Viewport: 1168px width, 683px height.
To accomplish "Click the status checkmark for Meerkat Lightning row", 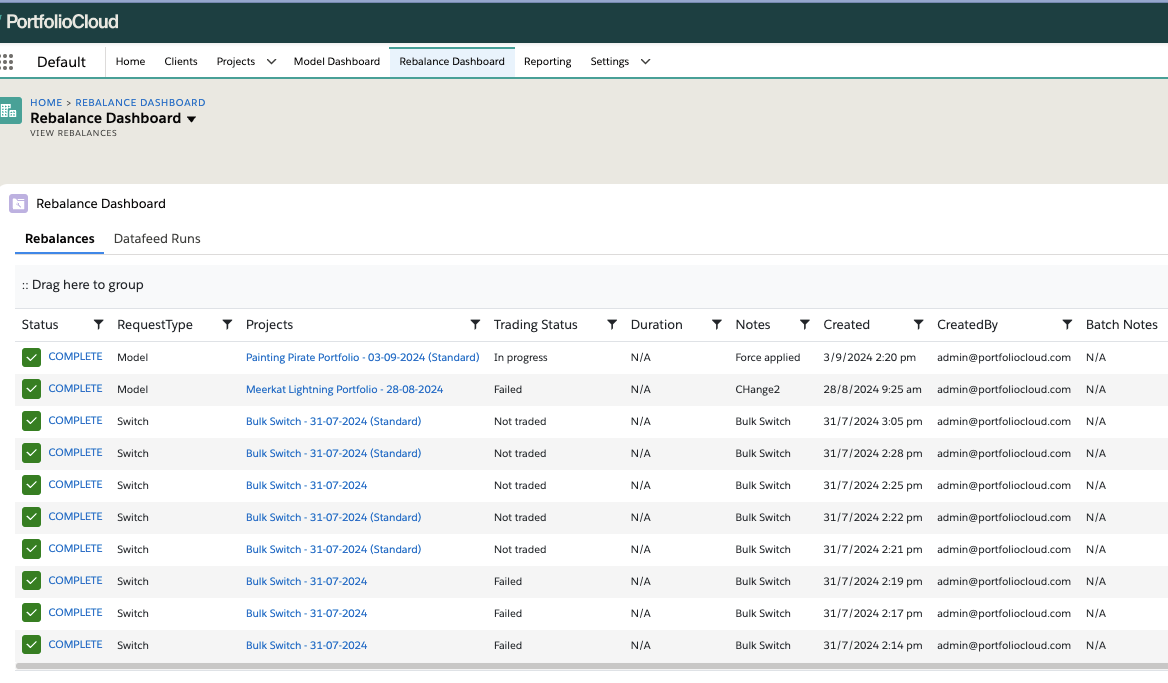I will [x=30, y=388].
